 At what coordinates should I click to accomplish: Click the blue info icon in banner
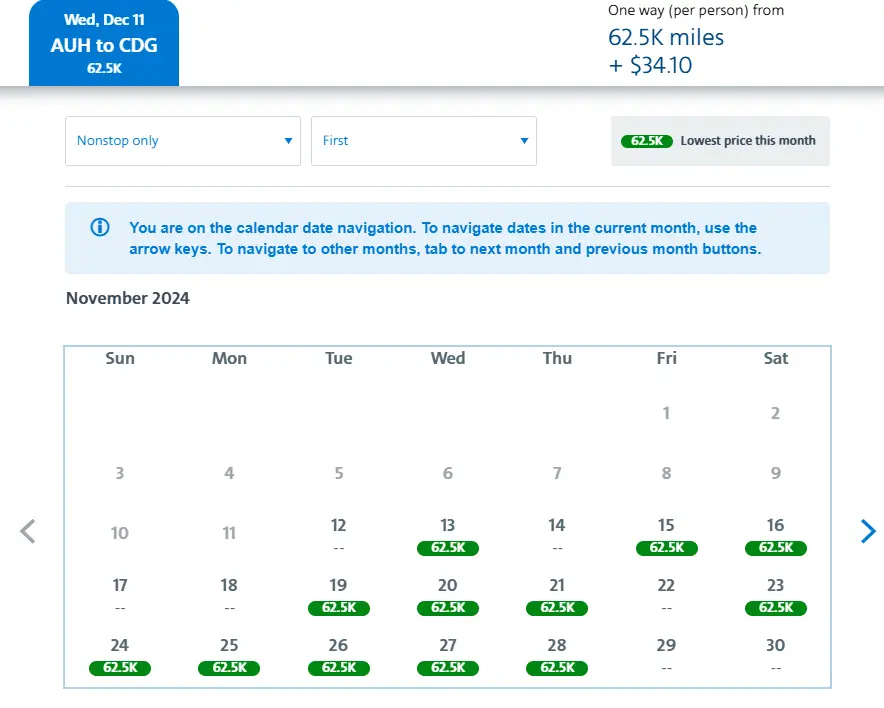pos(100,227)
